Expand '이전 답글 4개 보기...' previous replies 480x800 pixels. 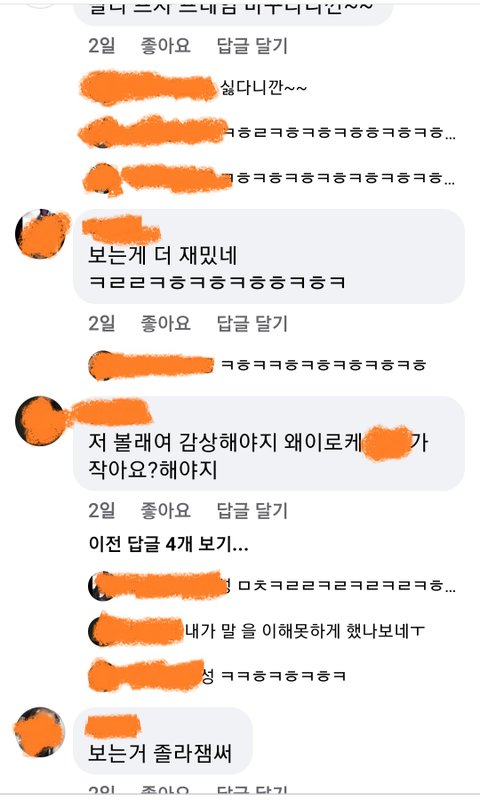click(x=168, y=544)
